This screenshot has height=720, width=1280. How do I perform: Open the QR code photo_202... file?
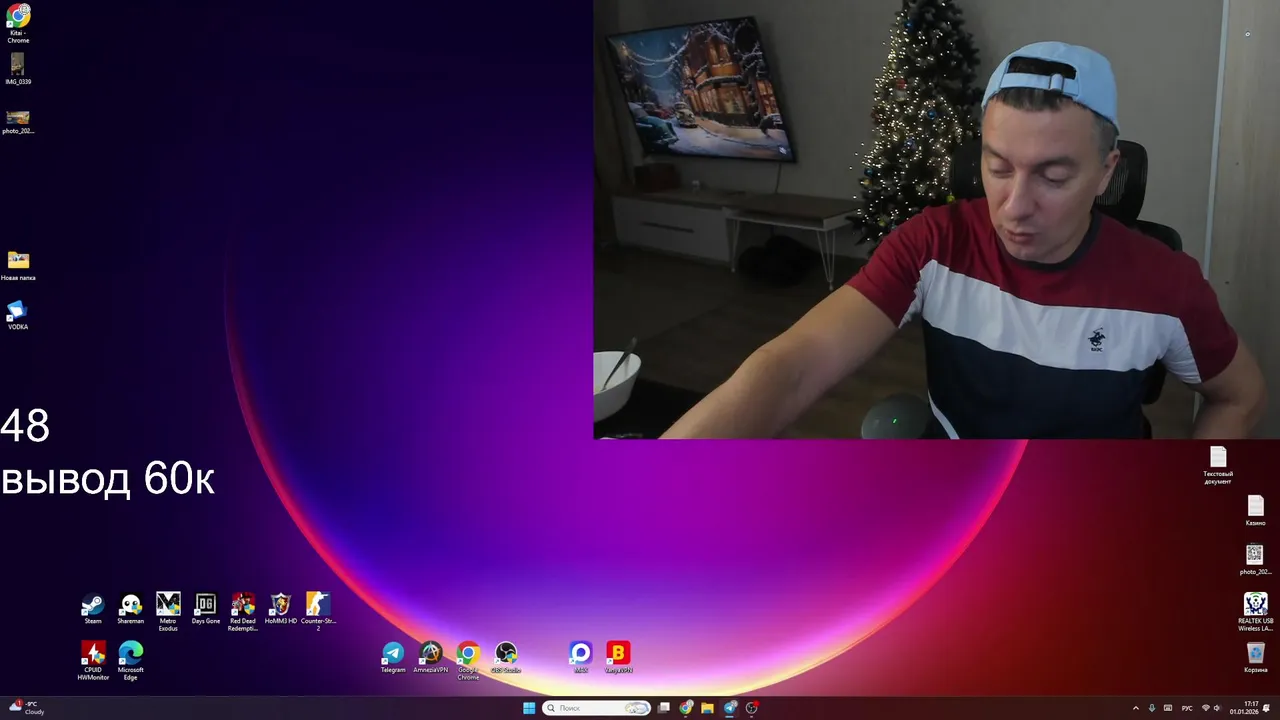tap(1255, 560)
